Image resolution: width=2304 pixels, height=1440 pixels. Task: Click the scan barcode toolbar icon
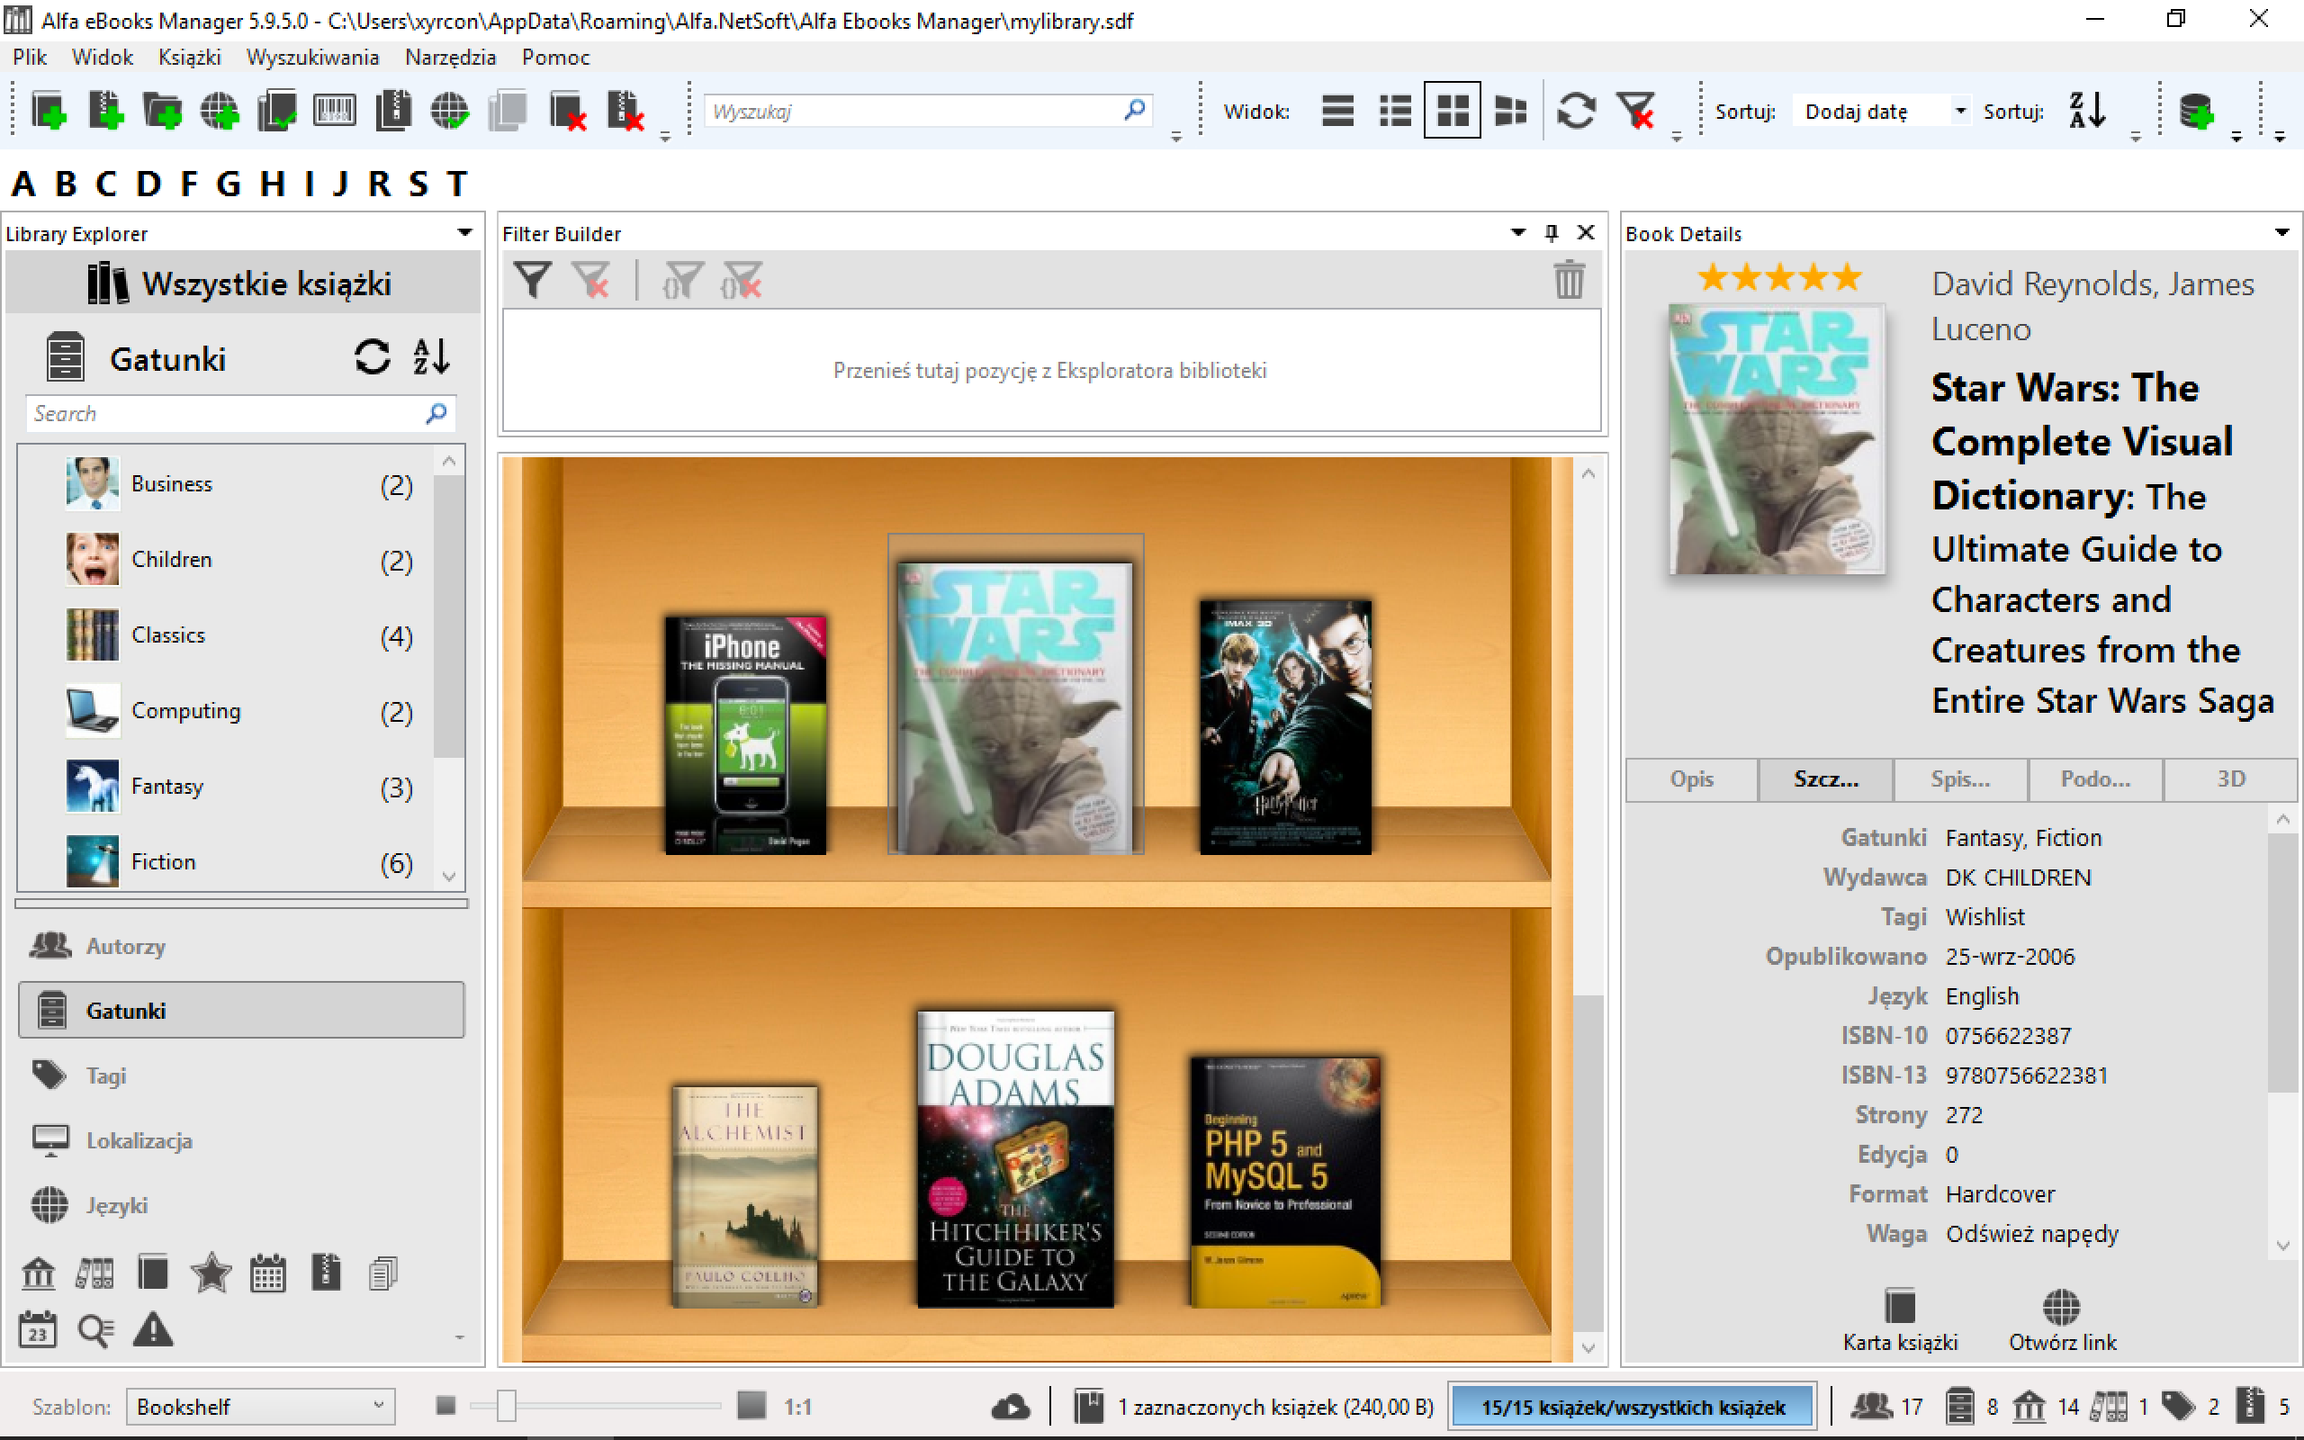[x=334, y=110]
